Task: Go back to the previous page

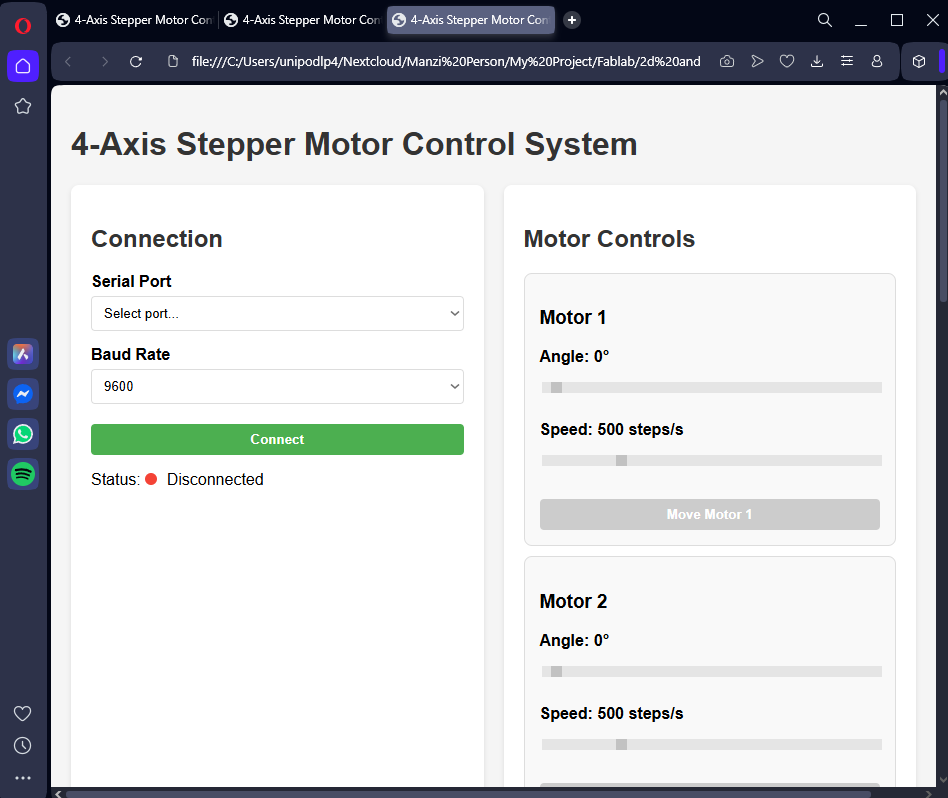Action: click(x=68, y=62)
